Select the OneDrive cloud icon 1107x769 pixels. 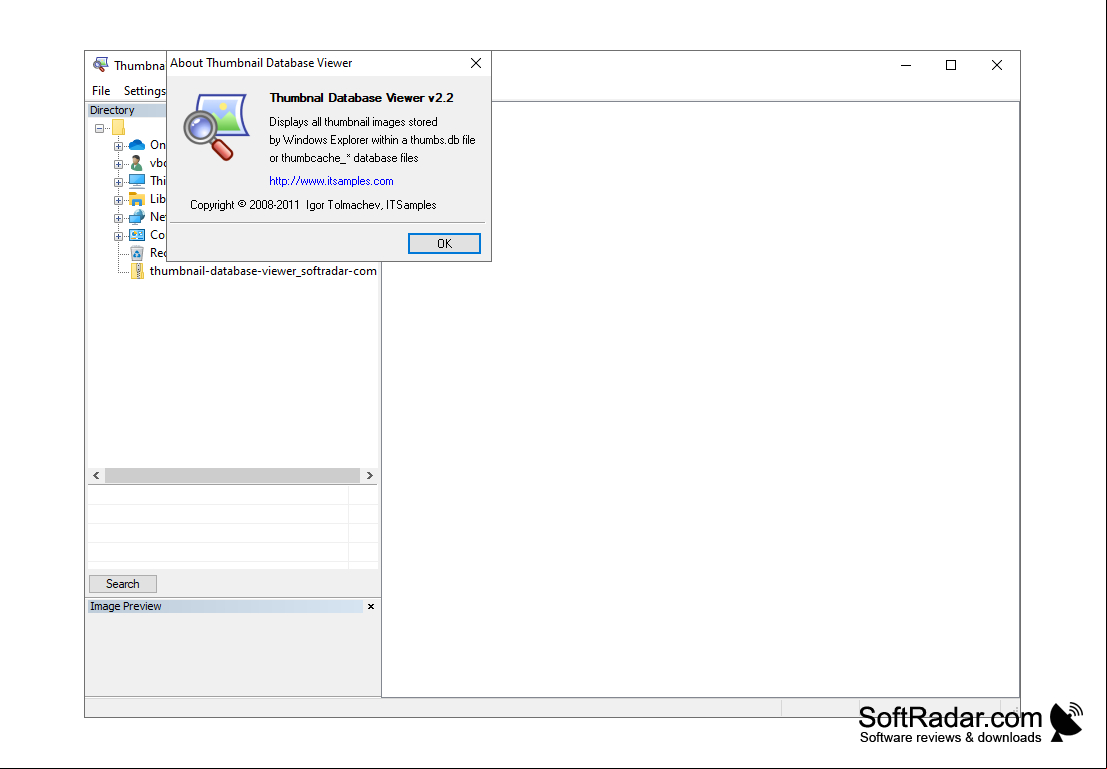[x=137, y=145]
